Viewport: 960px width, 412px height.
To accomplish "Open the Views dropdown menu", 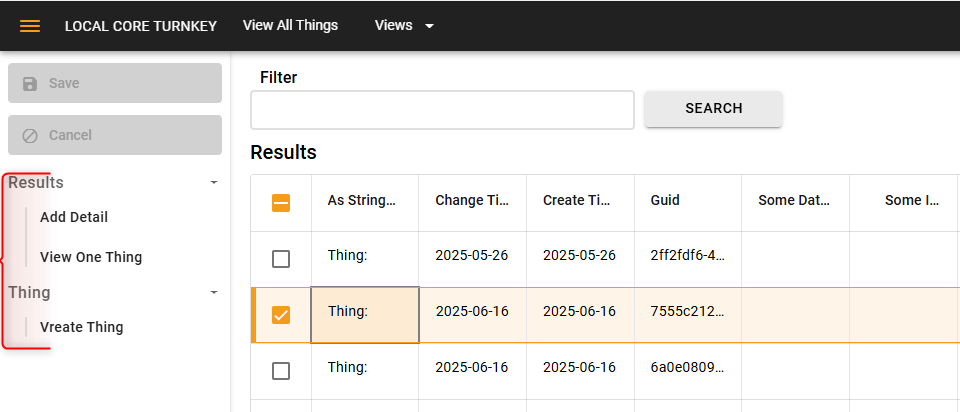I will coord(404,26).
